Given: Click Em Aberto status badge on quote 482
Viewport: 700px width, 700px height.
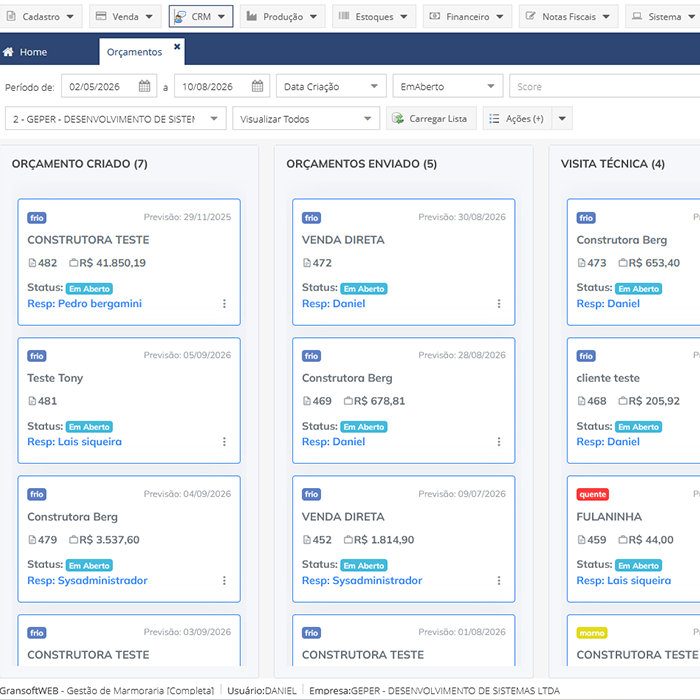Looking at the screenshot, I should click(x=89, y=289).
